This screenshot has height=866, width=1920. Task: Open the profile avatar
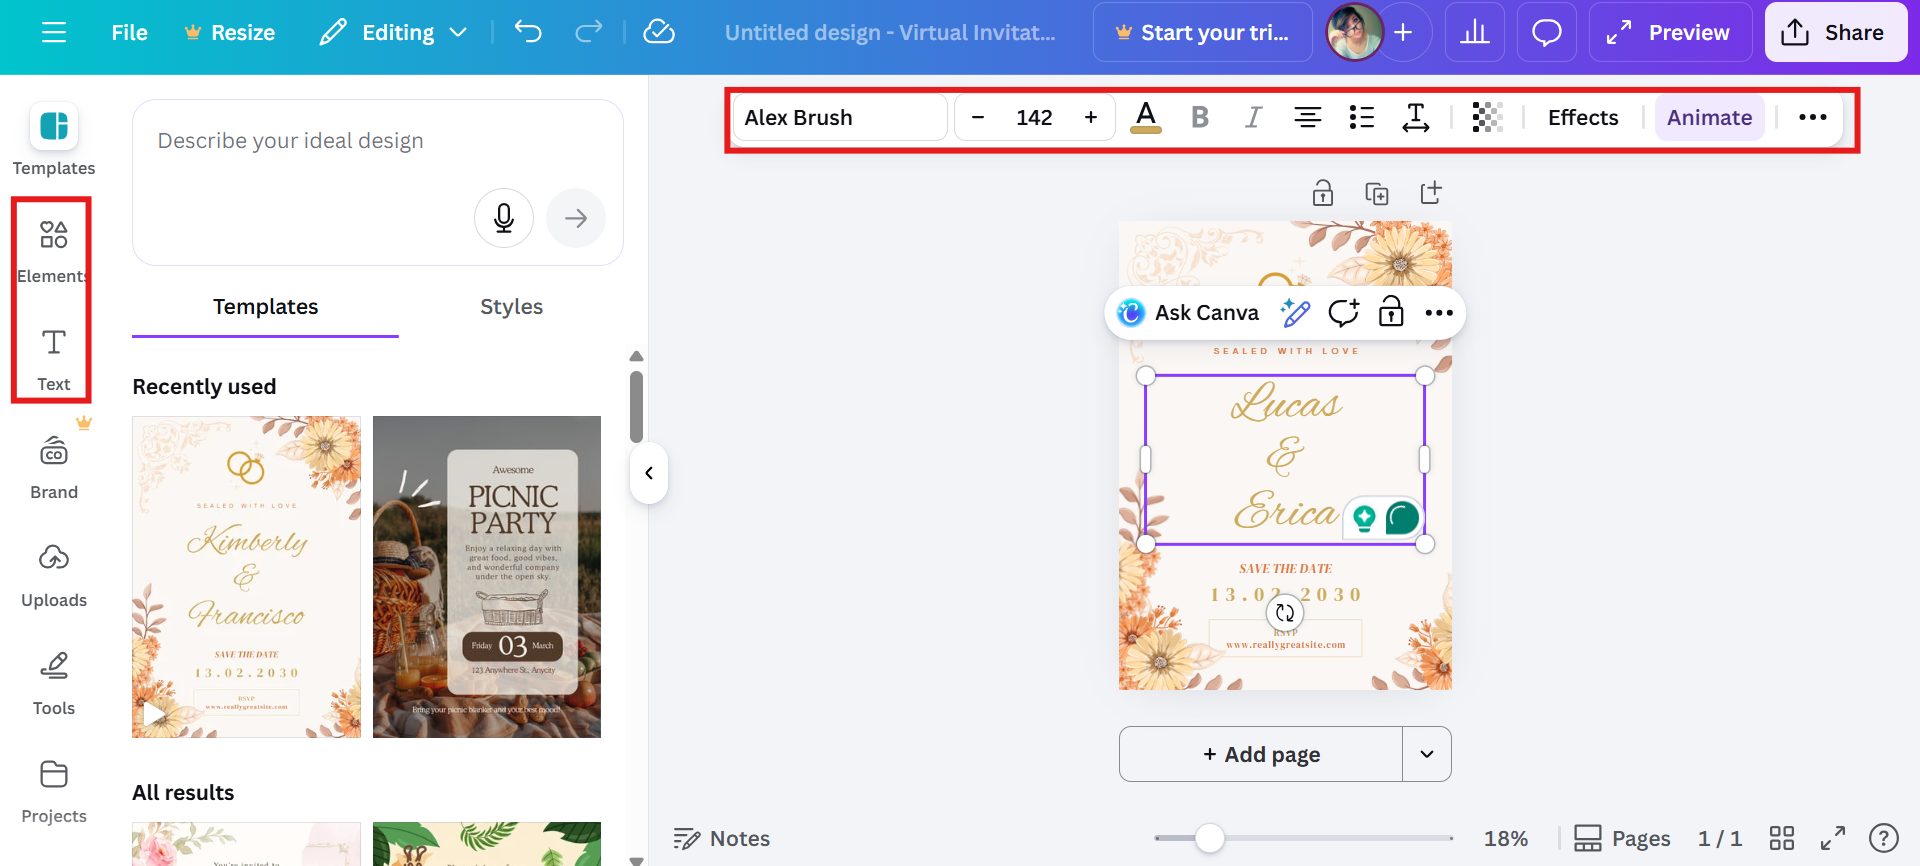pos(1354,32)
